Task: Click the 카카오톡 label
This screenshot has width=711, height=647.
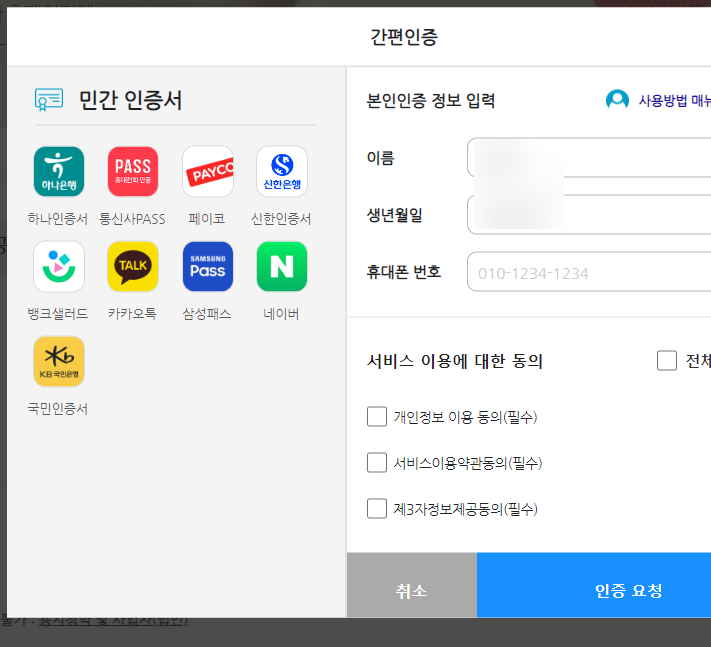Action: click(x=132, y=314)
